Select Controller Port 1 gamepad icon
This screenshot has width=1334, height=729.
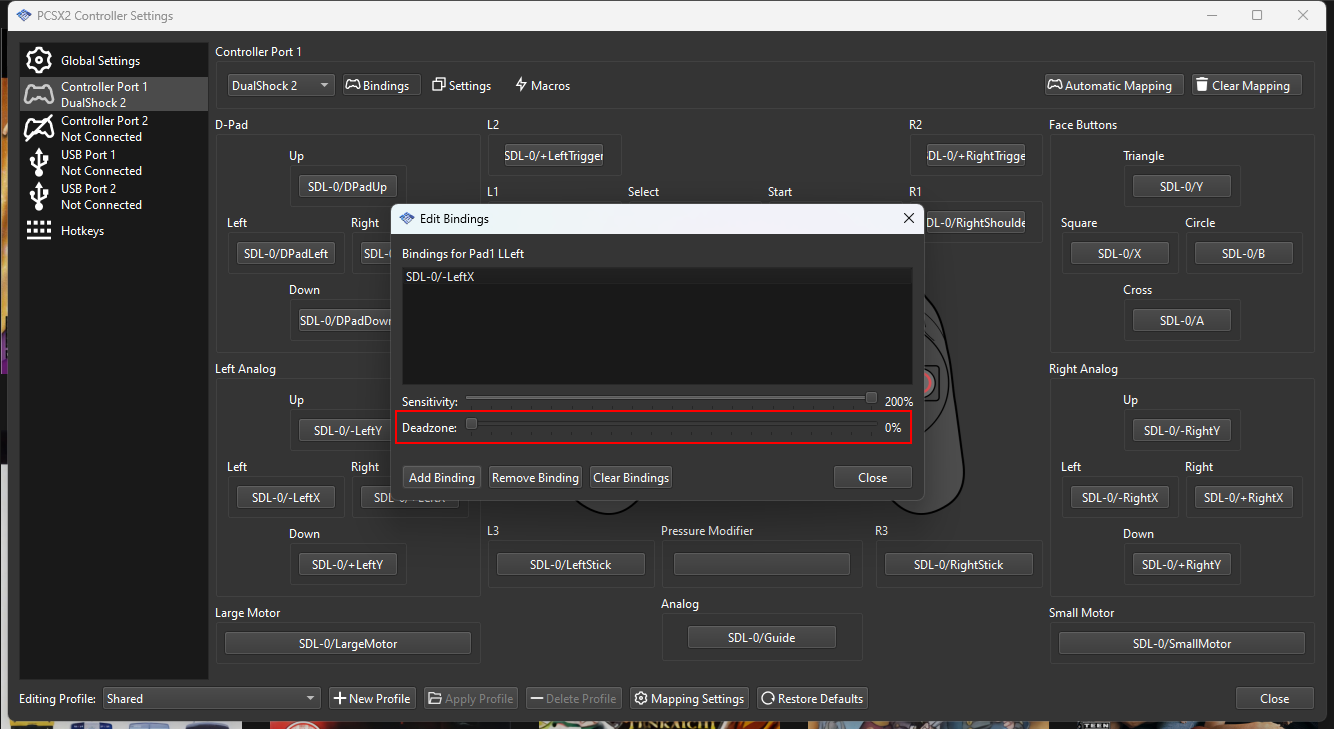pos(38,94)
